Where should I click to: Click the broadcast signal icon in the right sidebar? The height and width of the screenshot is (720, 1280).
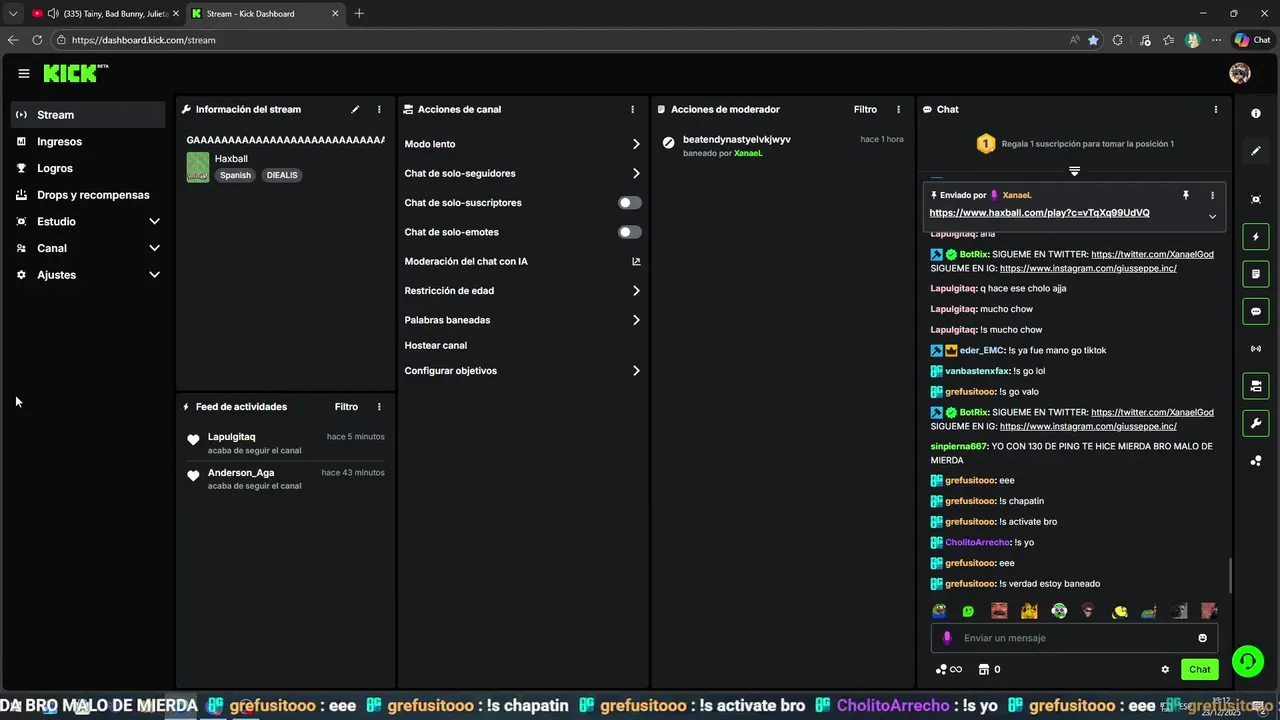coord(1256,349)
